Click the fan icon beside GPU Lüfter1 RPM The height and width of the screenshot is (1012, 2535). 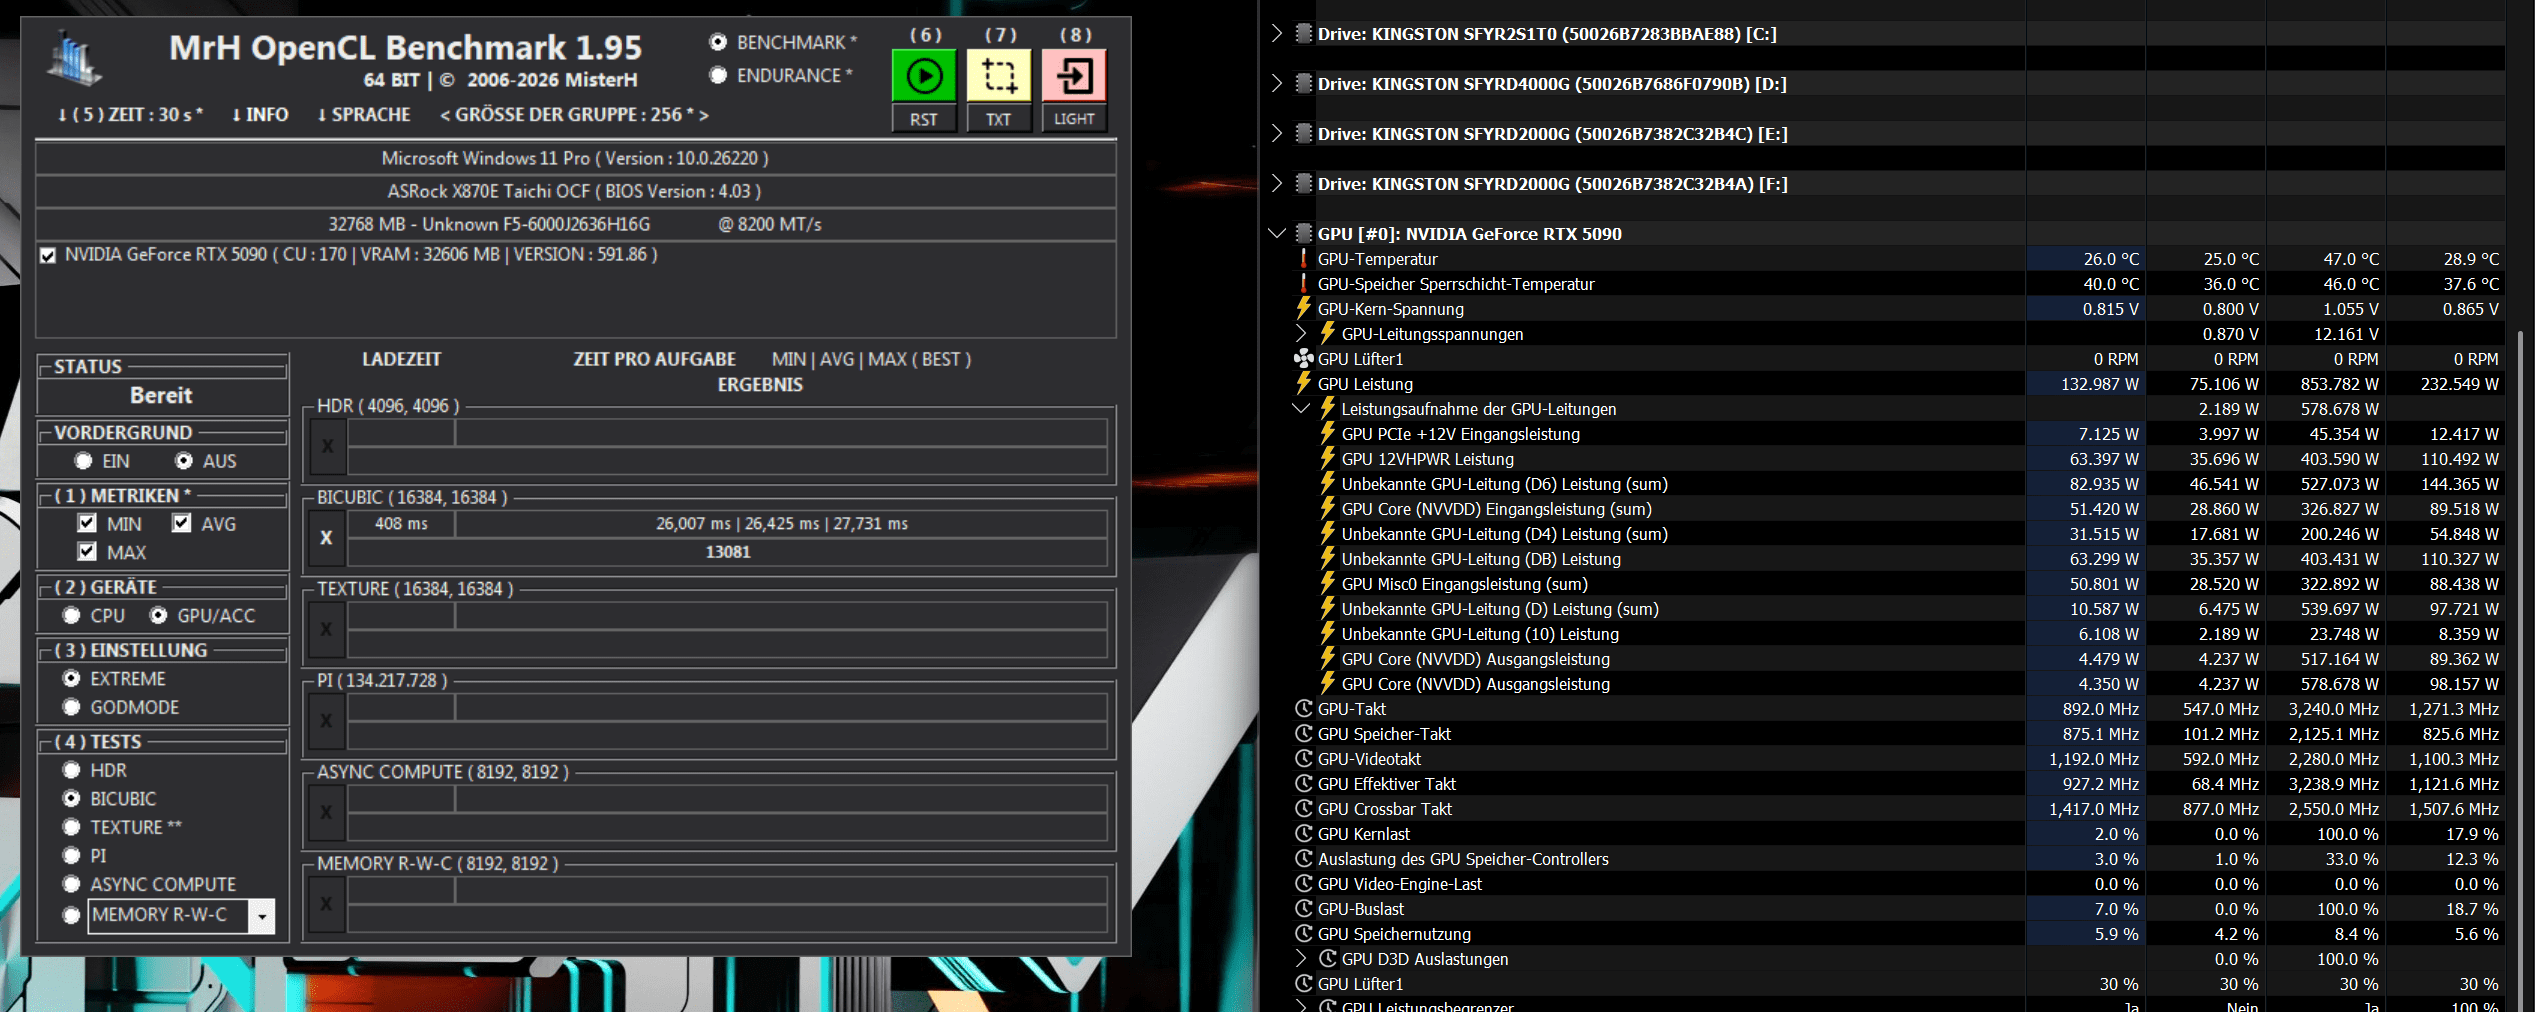[x=1304, y=359]
